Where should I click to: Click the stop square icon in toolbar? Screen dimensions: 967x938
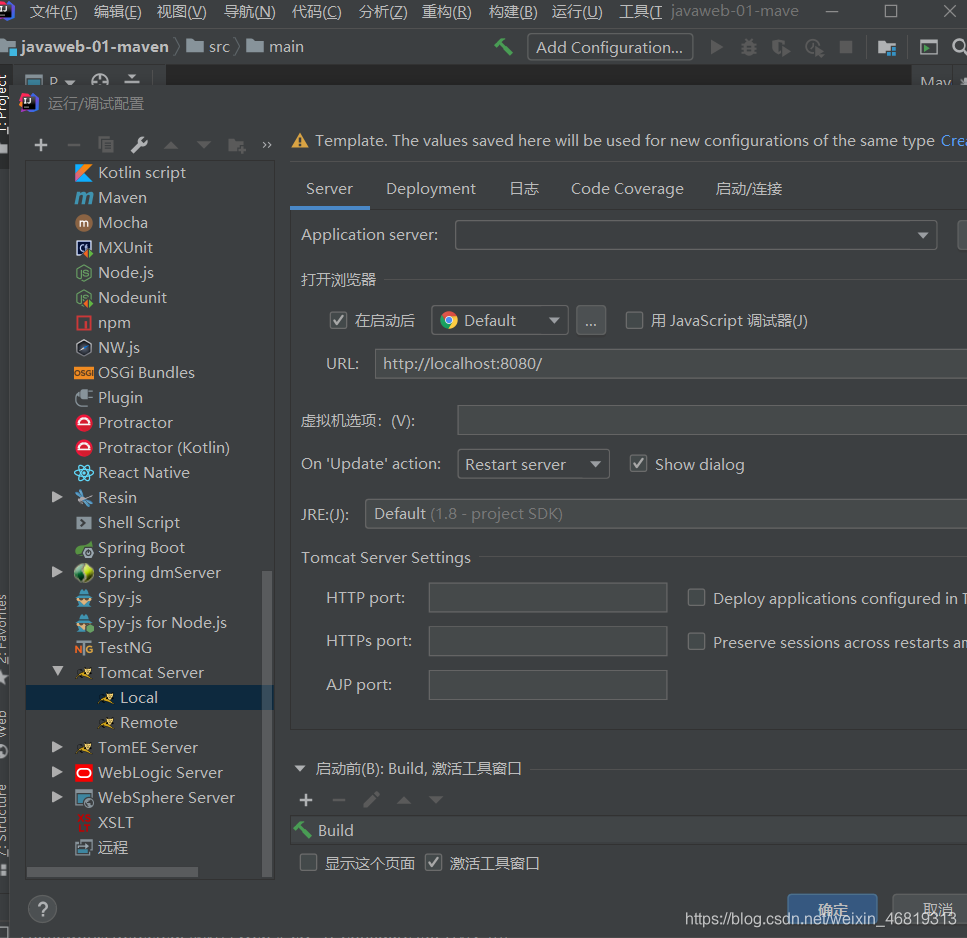(846, 47)
